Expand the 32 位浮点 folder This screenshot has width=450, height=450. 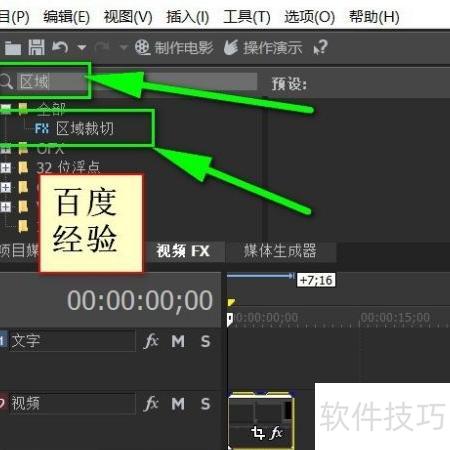pyautogui.click(x=6, y=168)
